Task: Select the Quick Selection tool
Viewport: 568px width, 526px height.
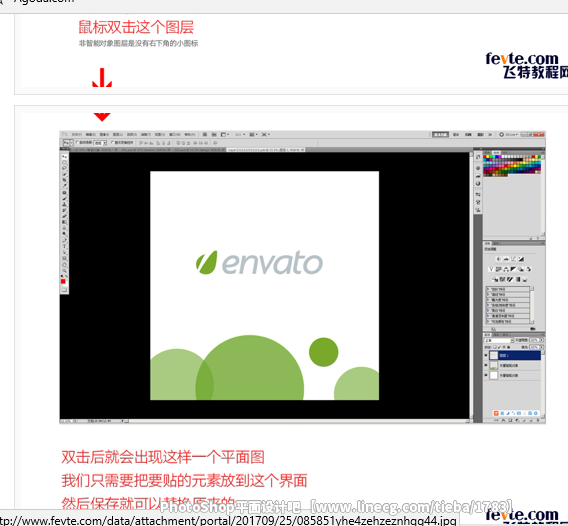Action: click(x=64, y=174)
